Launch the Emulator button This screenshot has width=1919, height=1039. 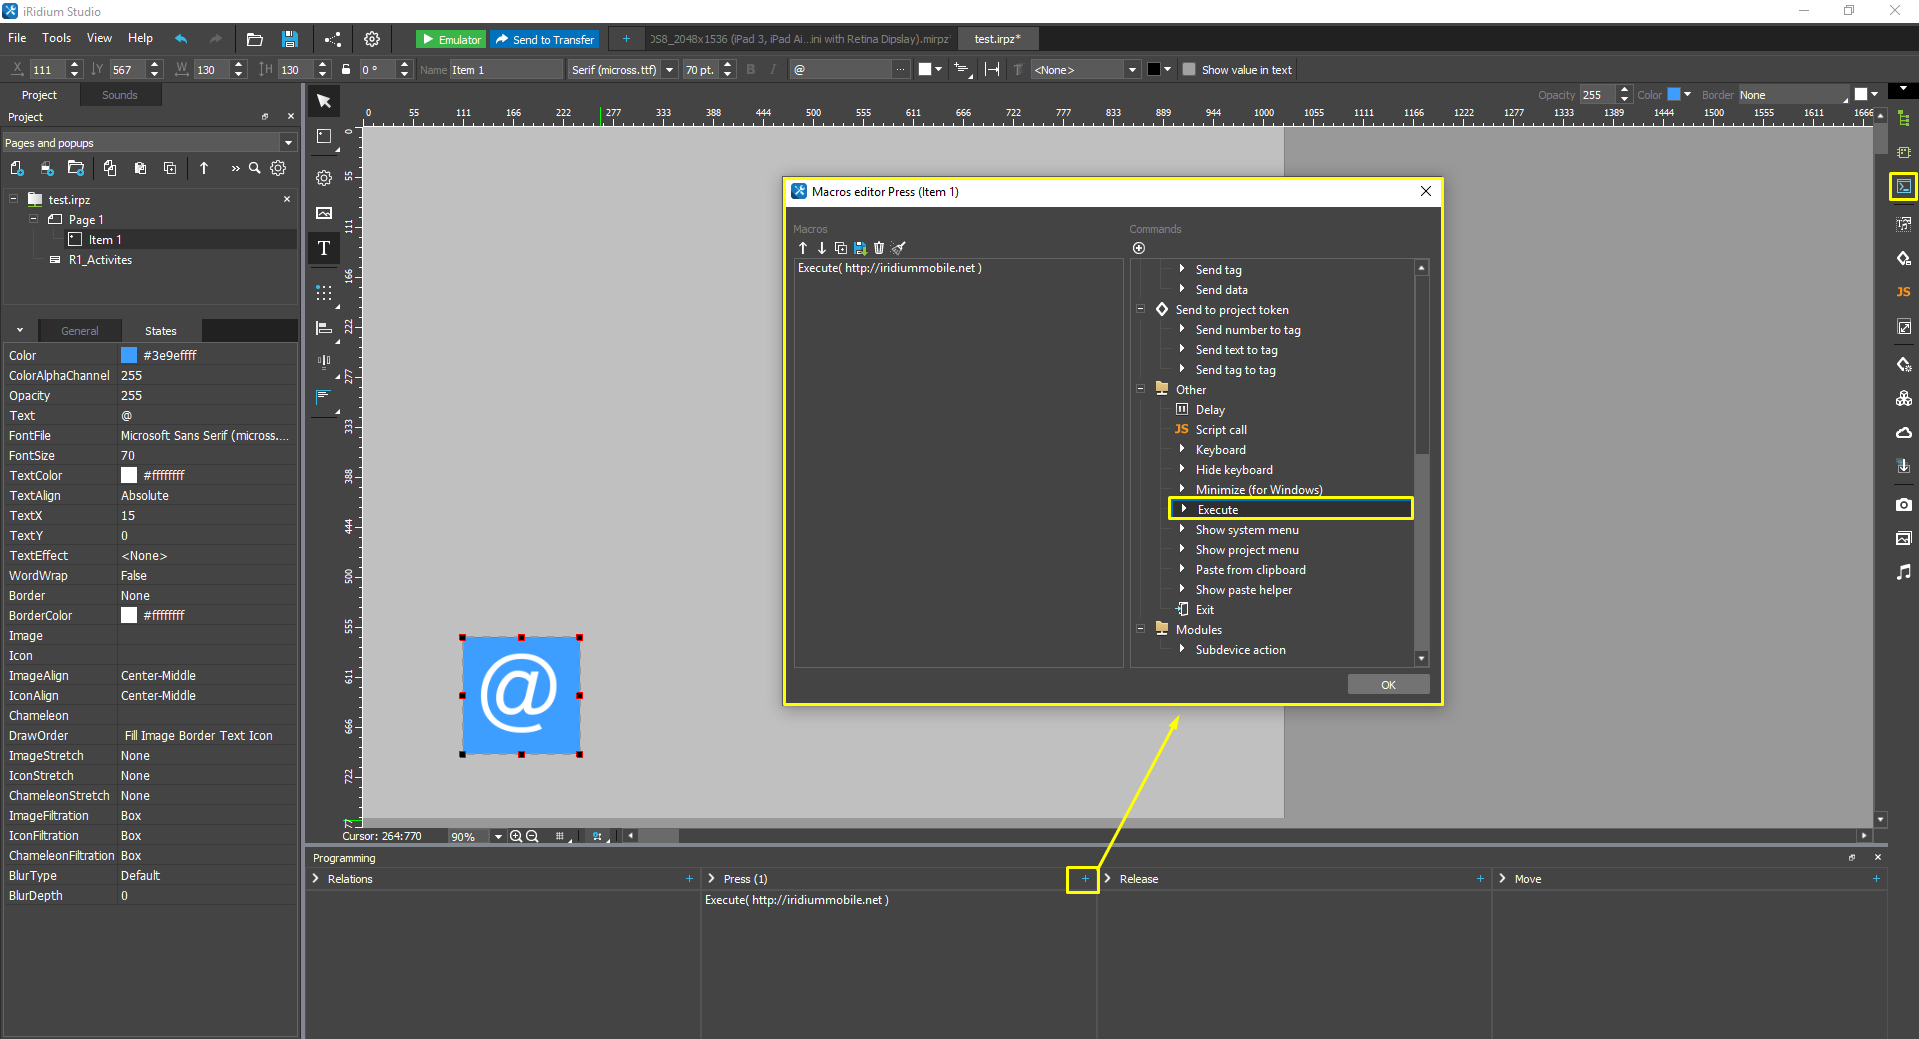tap(451, 39)
